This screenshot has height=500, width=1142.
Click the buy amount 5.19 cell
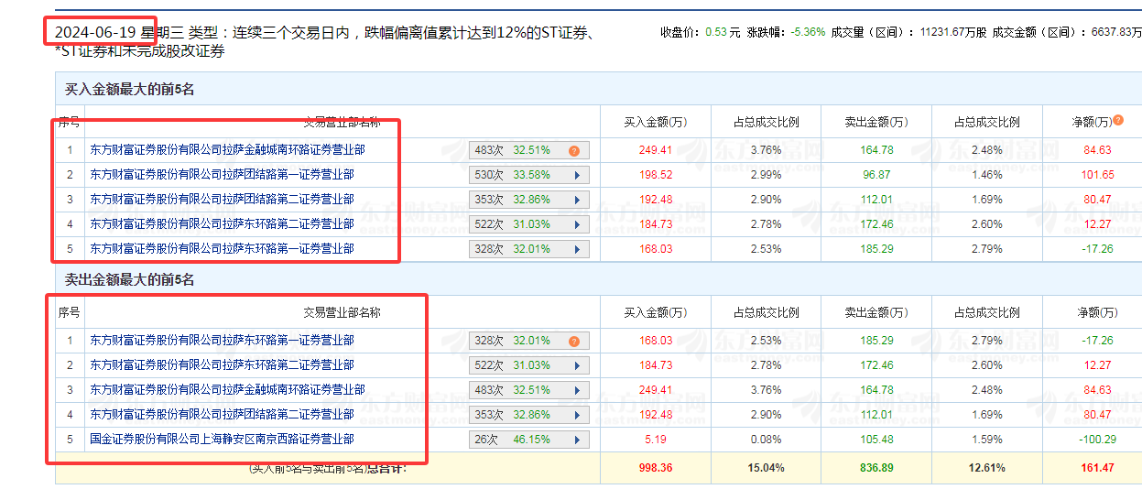coord(655,440)
